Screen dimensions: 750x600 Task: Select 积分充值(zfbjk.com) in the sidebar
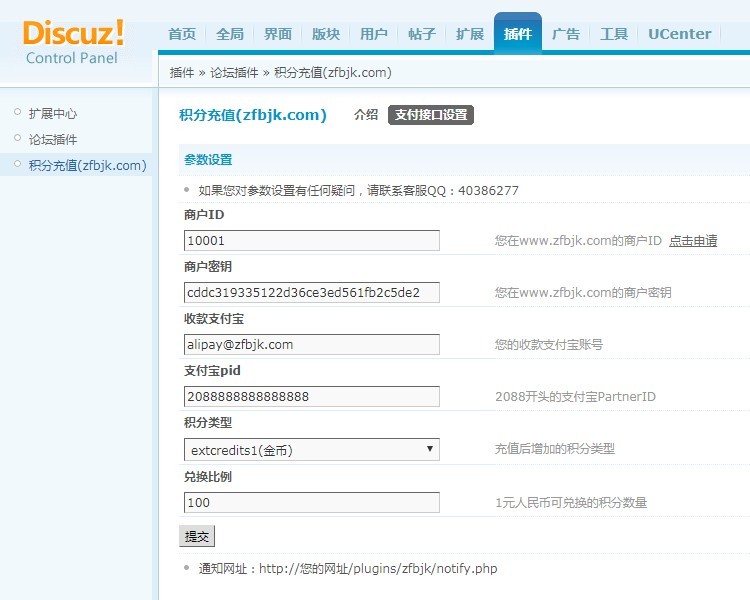point(88,165)
